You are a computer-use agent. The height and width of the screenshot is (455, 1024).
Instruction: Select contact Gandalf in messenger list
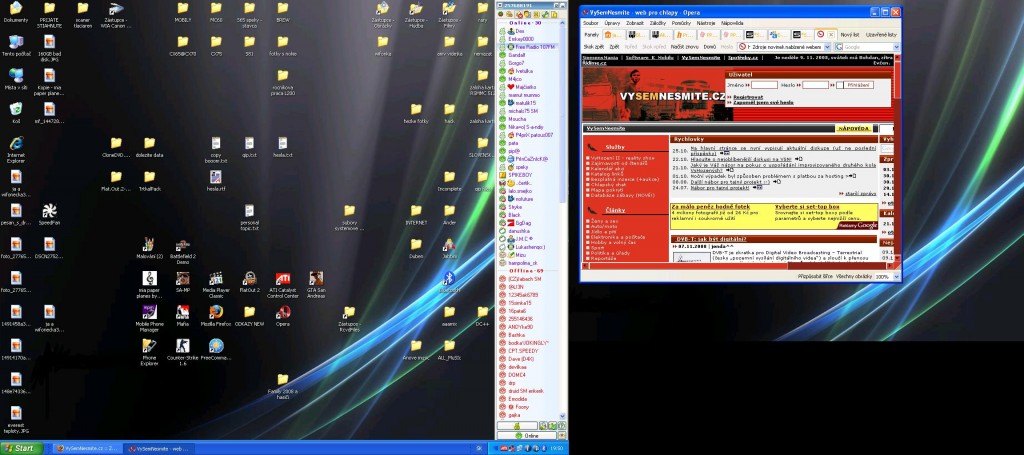516,55
